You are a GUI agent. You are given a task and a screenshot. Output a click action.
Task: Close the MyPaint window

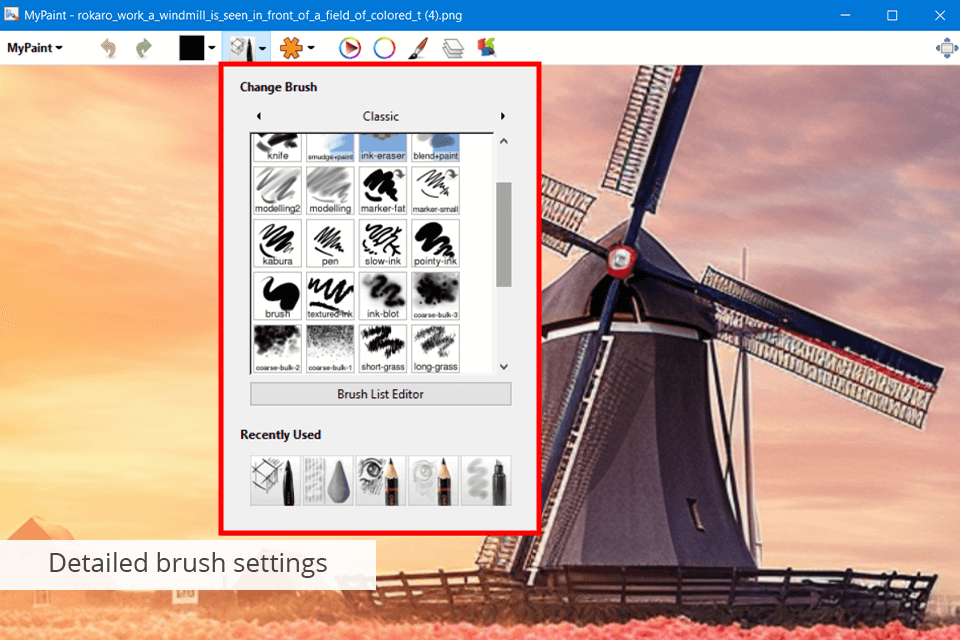939,15
